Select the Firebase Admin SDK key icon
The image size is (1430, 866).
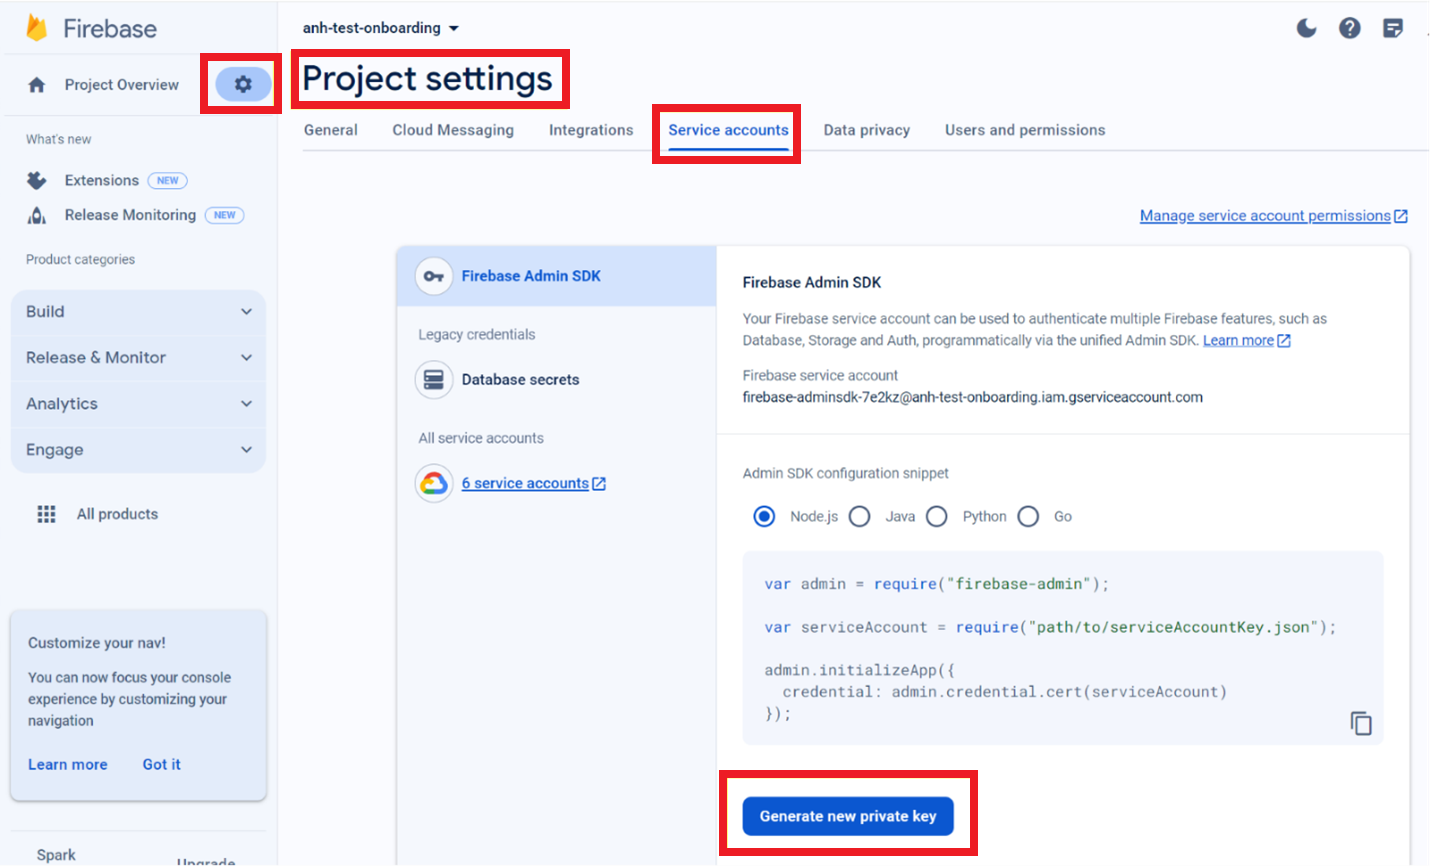(x=434, y=275)
